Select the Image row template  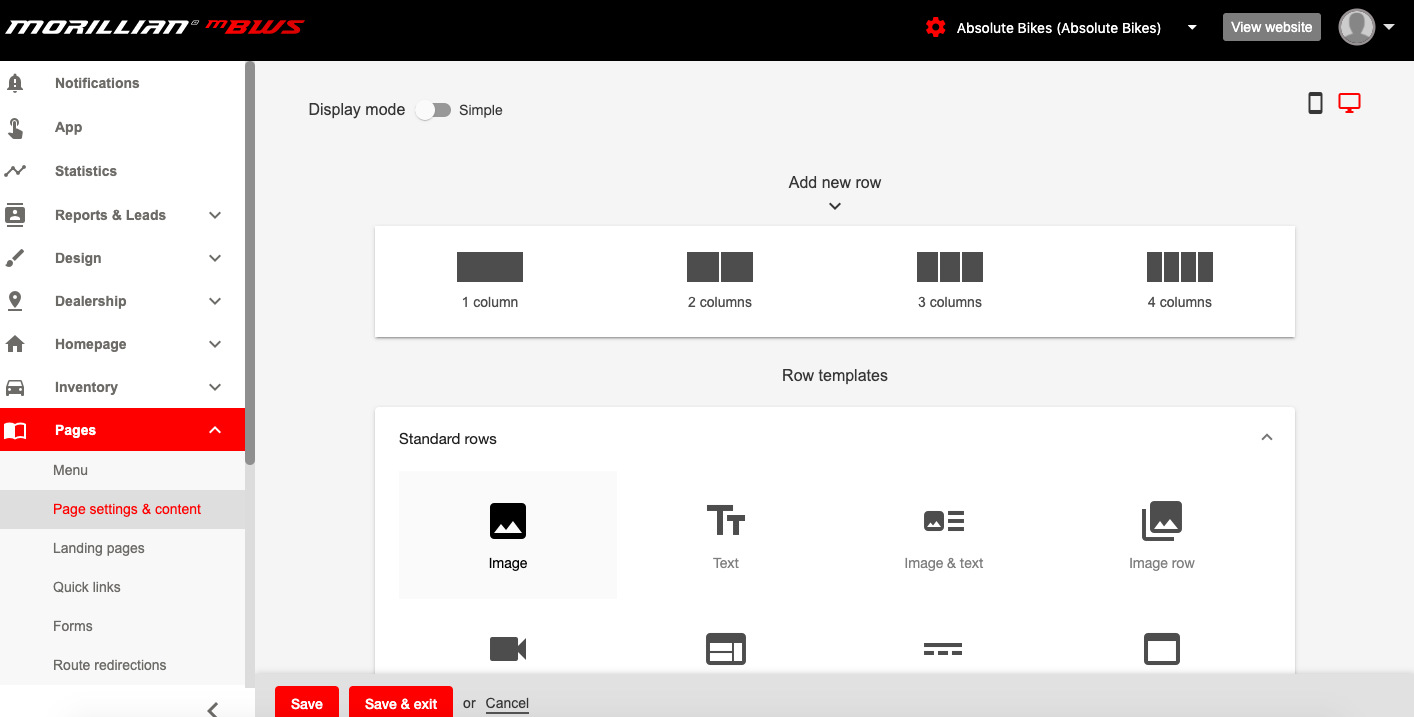click(508, 534)
